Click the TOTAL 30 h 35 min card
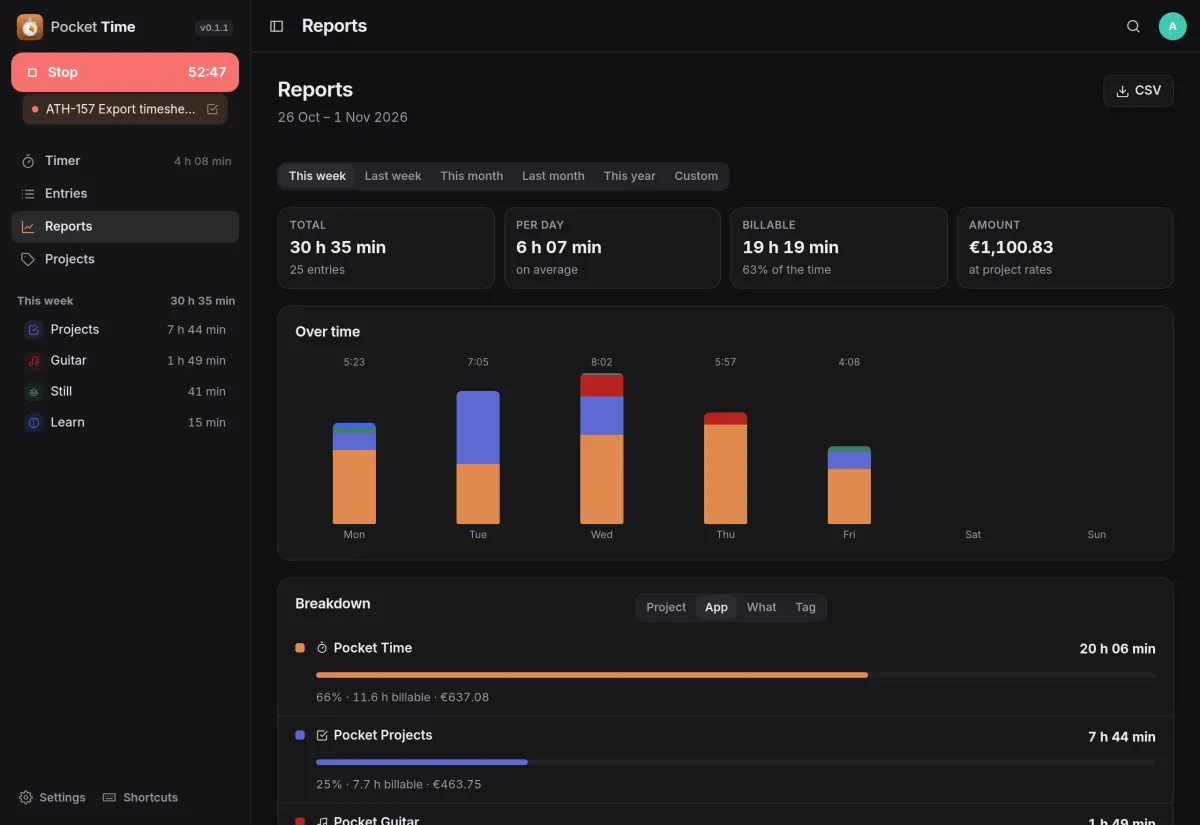Screen dimensions: 1200x825 tap(386, 248)
